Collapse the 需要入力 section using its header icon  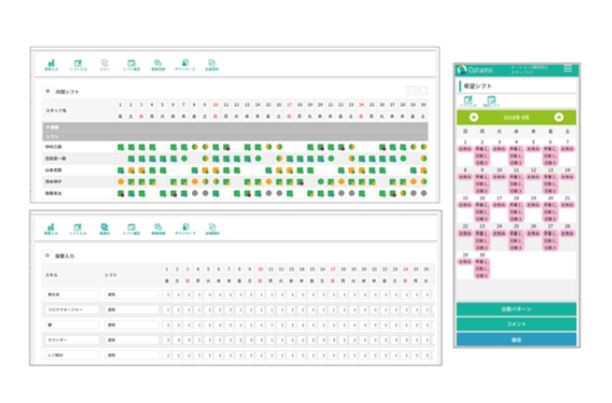click(47, 256)
